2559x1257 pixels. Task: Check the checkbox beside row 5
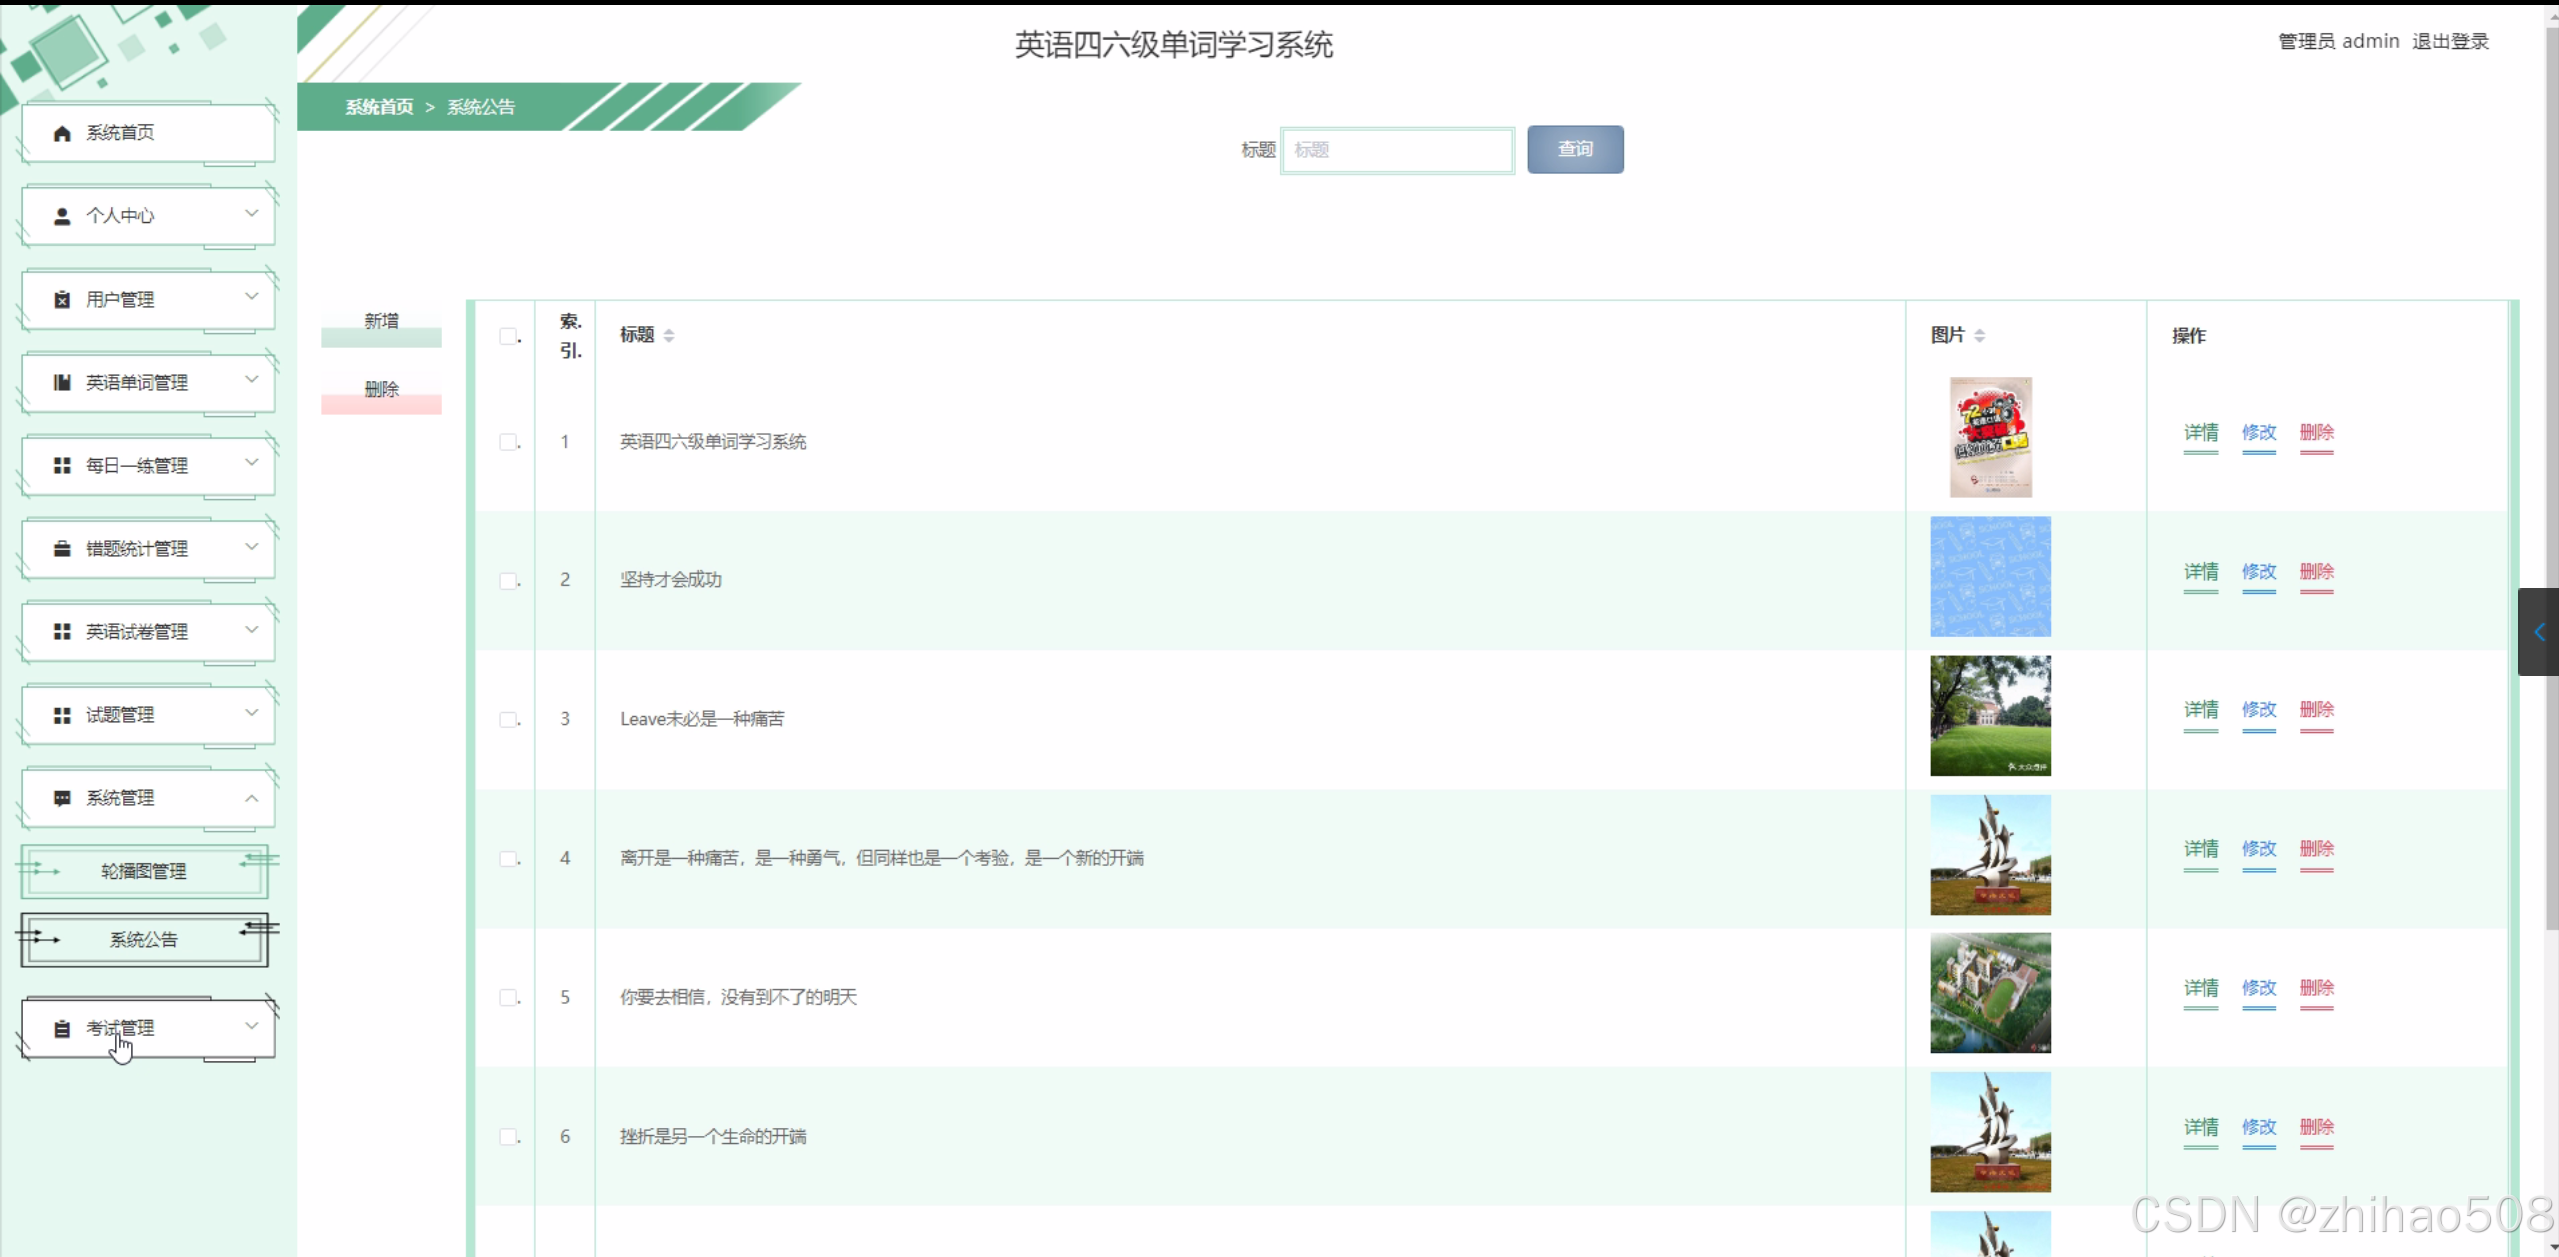506,997
